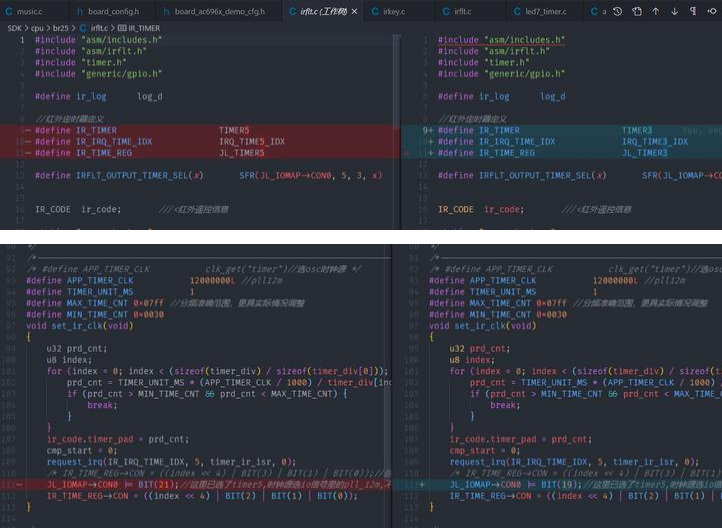This screenshot has height=528, width=722.
Task: Click IRQ_TIME5_IDX in the left diff pane
Action: [252, 141]
